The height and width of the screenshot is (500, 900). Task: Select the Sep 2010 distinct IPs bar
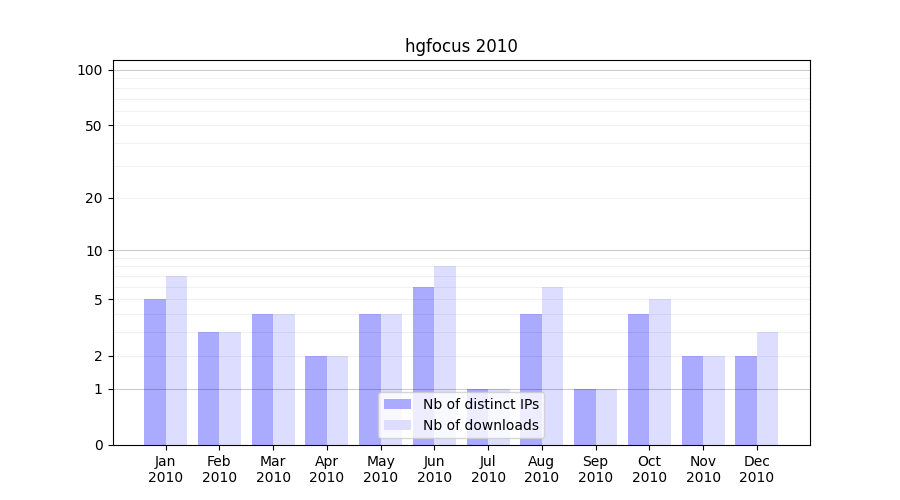pos(585,417)
